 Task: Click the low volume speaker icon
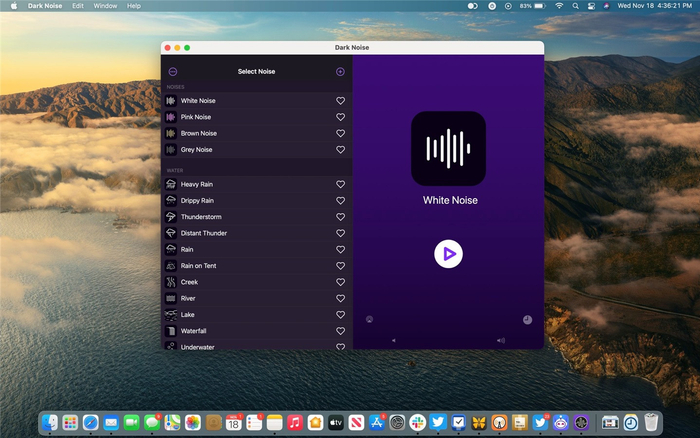tap(393, 341)
